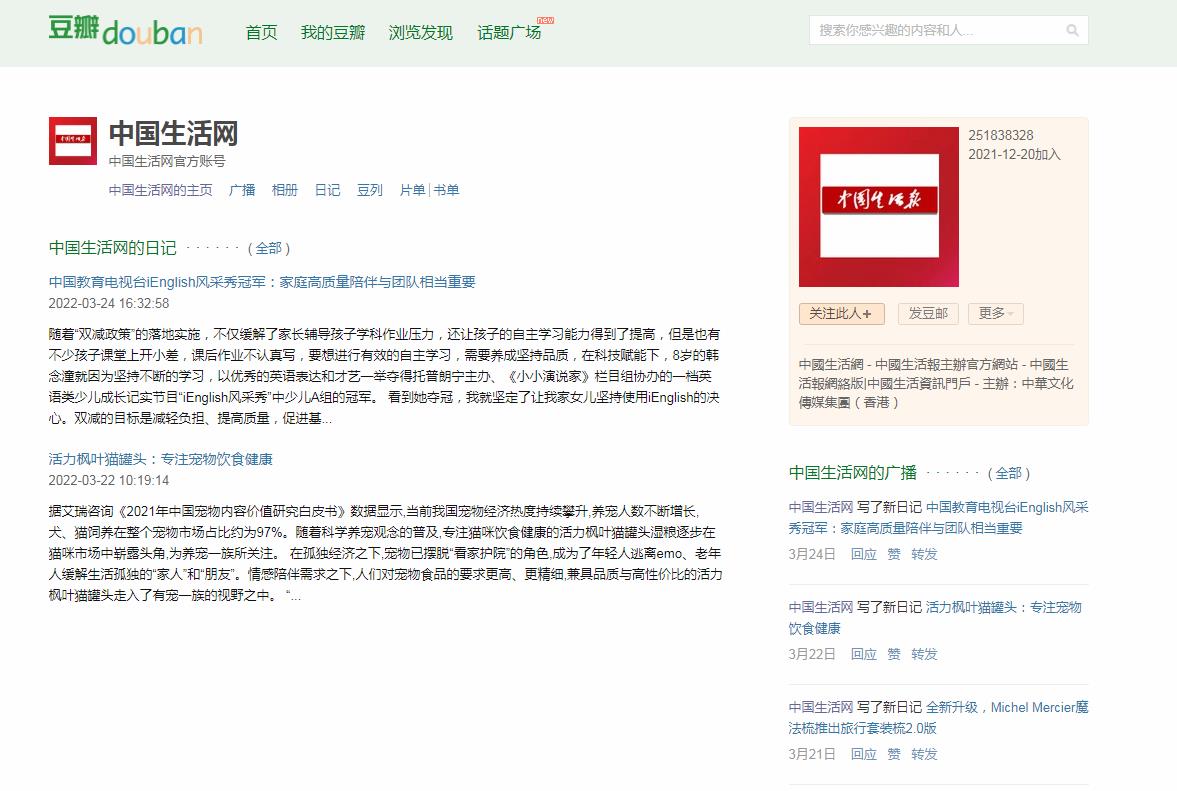Click 回应 on the 3月24日 broadcast

coord(864,555)
